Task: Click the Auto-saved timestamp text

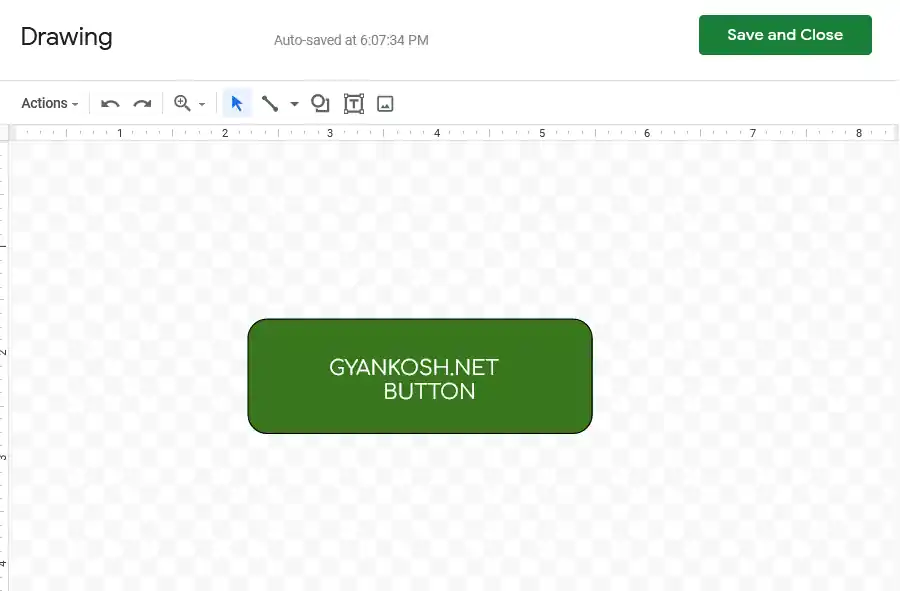Action: (351, 41)
